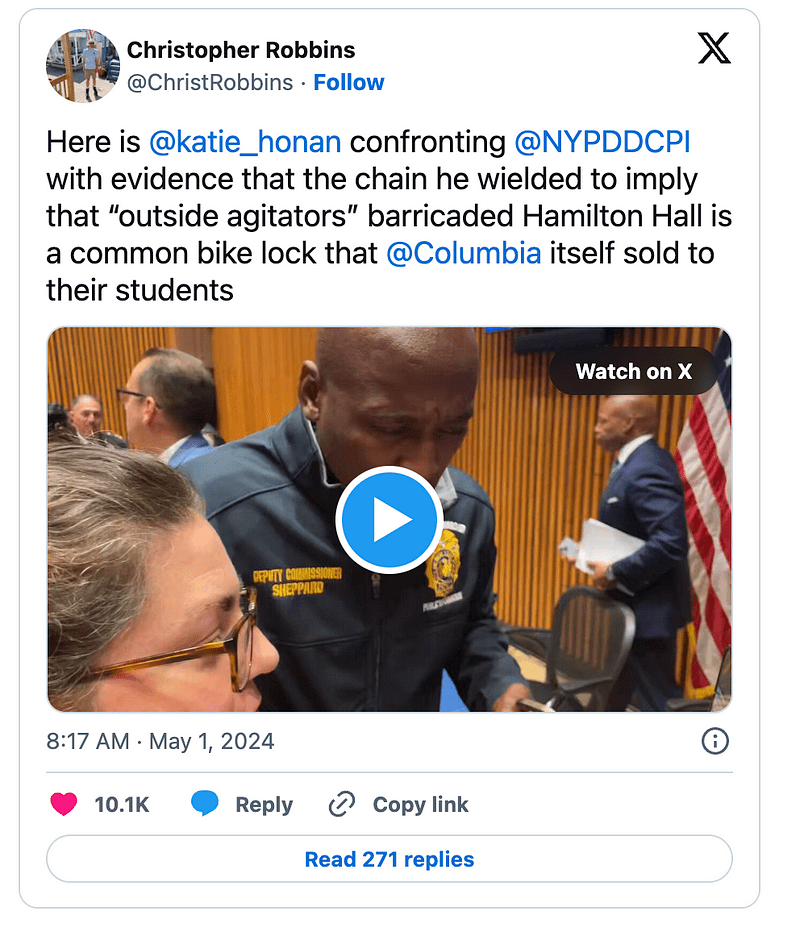
Task: Click the tweet body text
Action: [389, 216]
